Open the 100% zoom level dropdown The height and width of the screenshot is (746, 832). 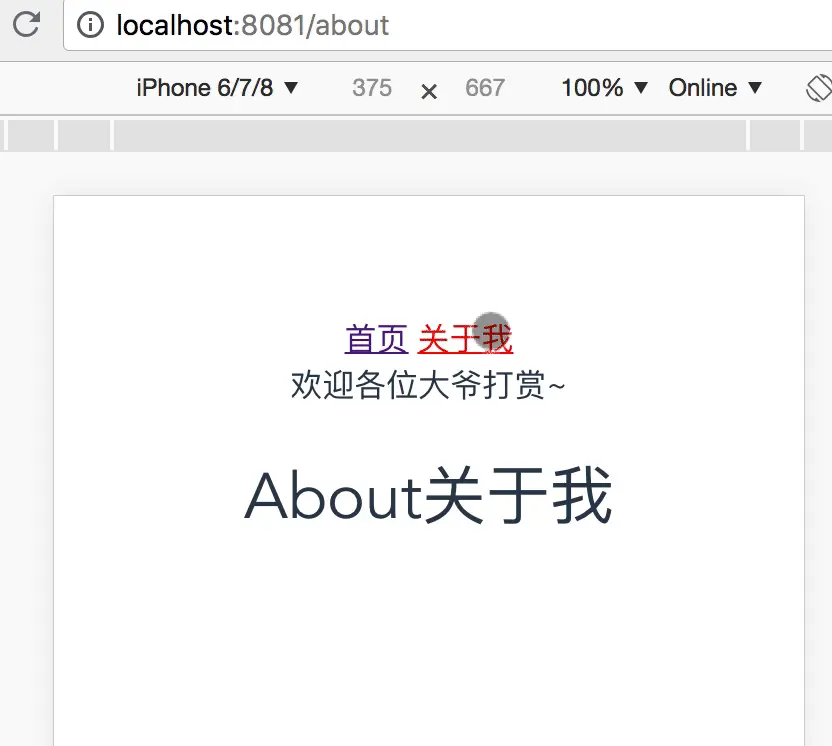604,87
